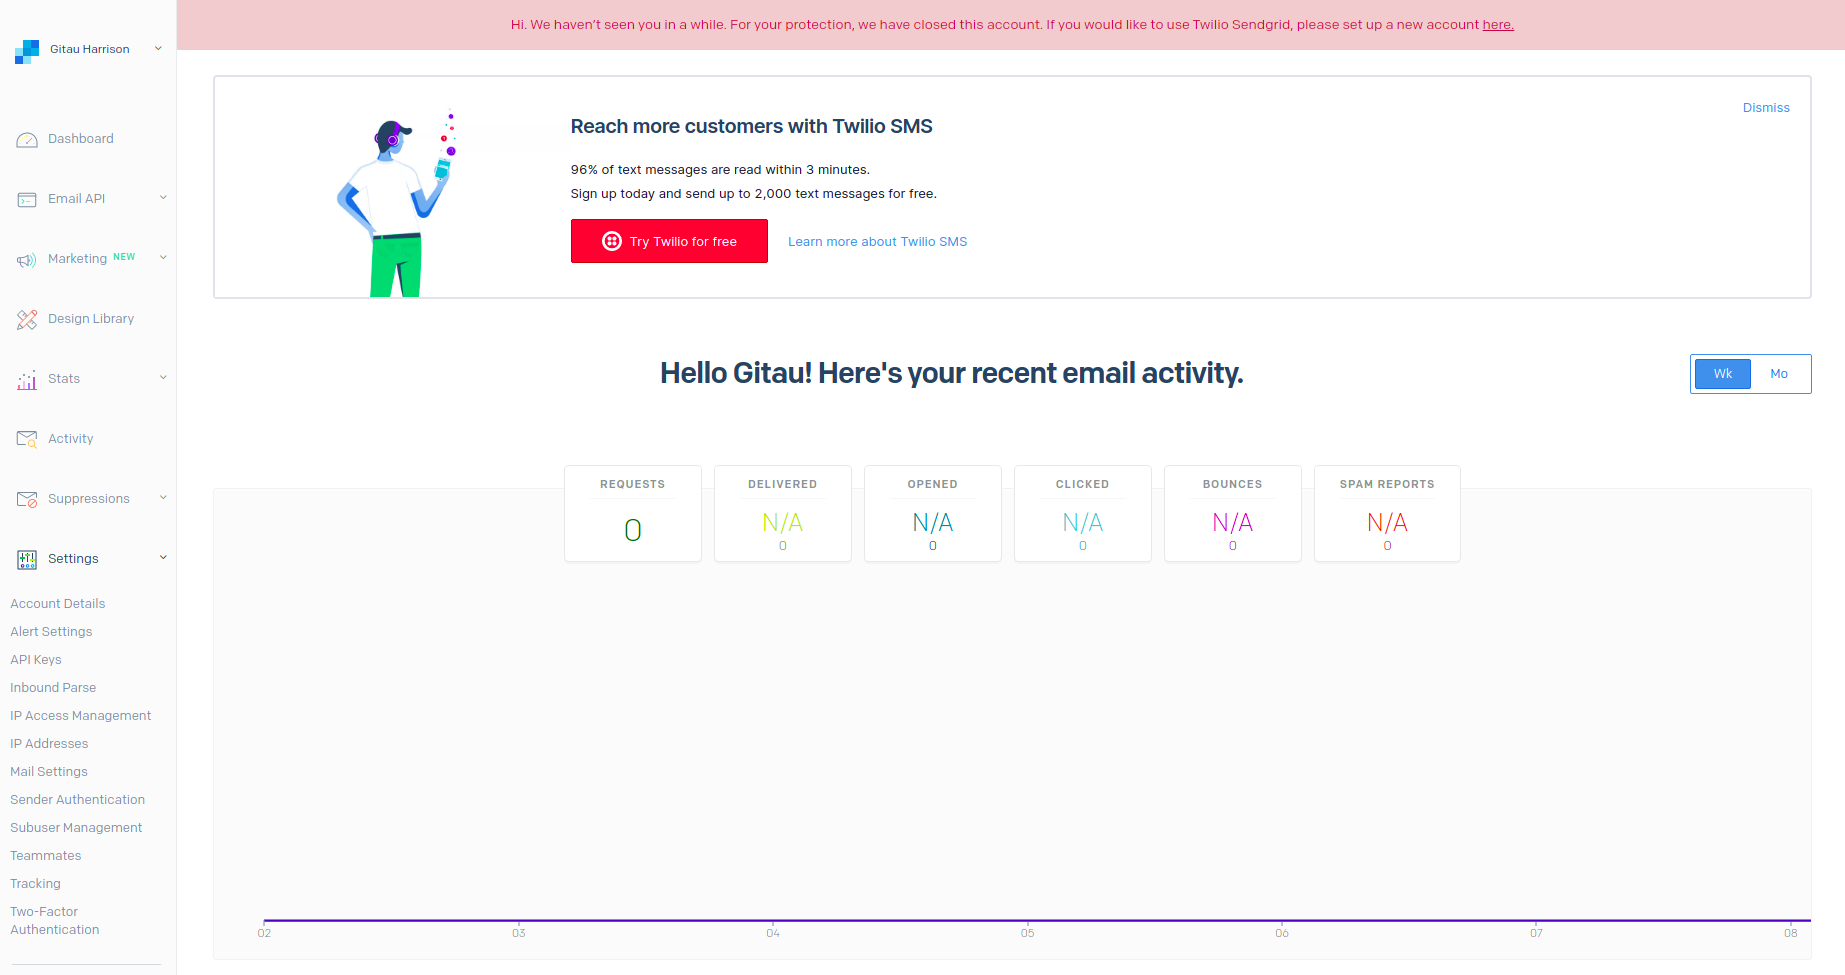This screenshot has height=975, width=1845.
Task: Open Design Library menu item
Action: click(91, 319)
